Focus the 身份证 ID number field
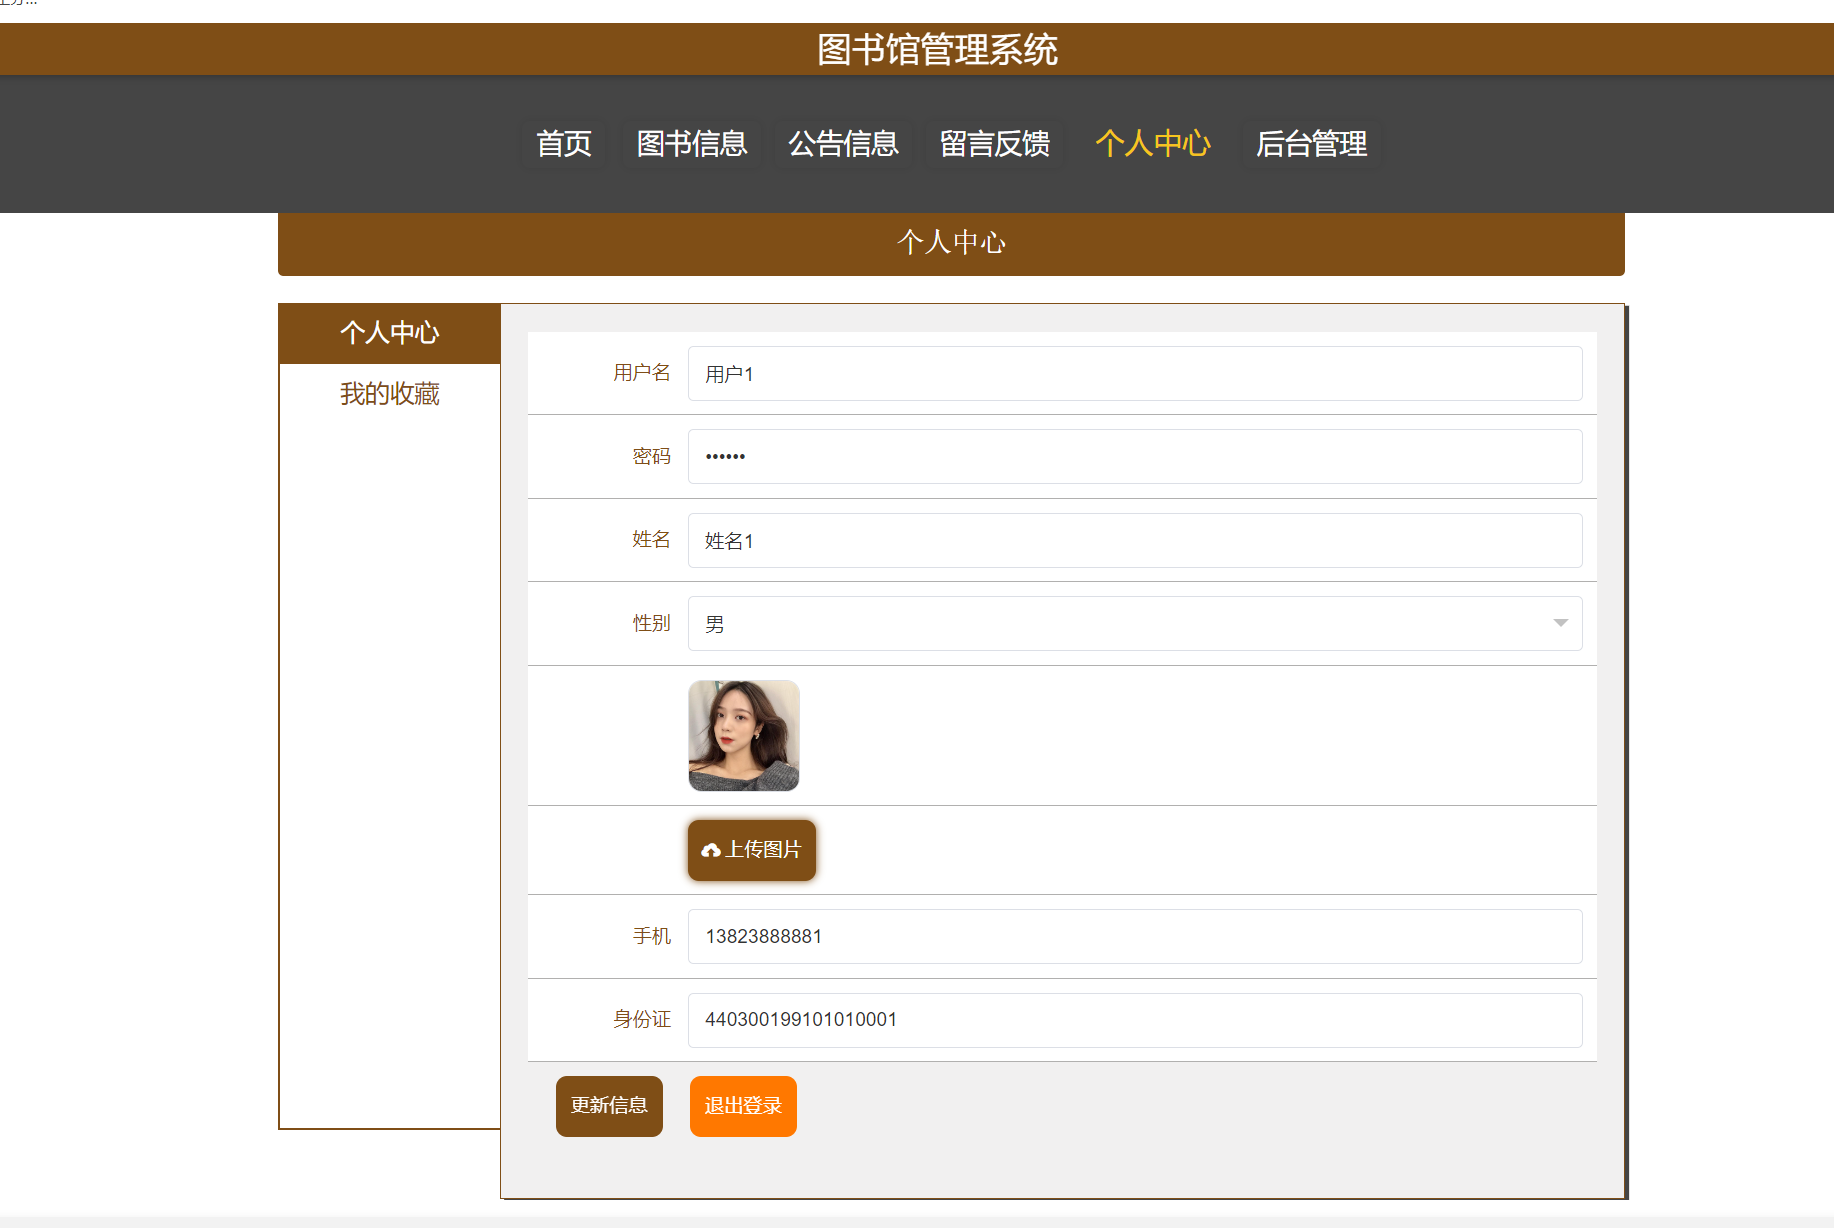Image resolution: width=1834 pixels, height=1228 pixels. [1135, 1020]
